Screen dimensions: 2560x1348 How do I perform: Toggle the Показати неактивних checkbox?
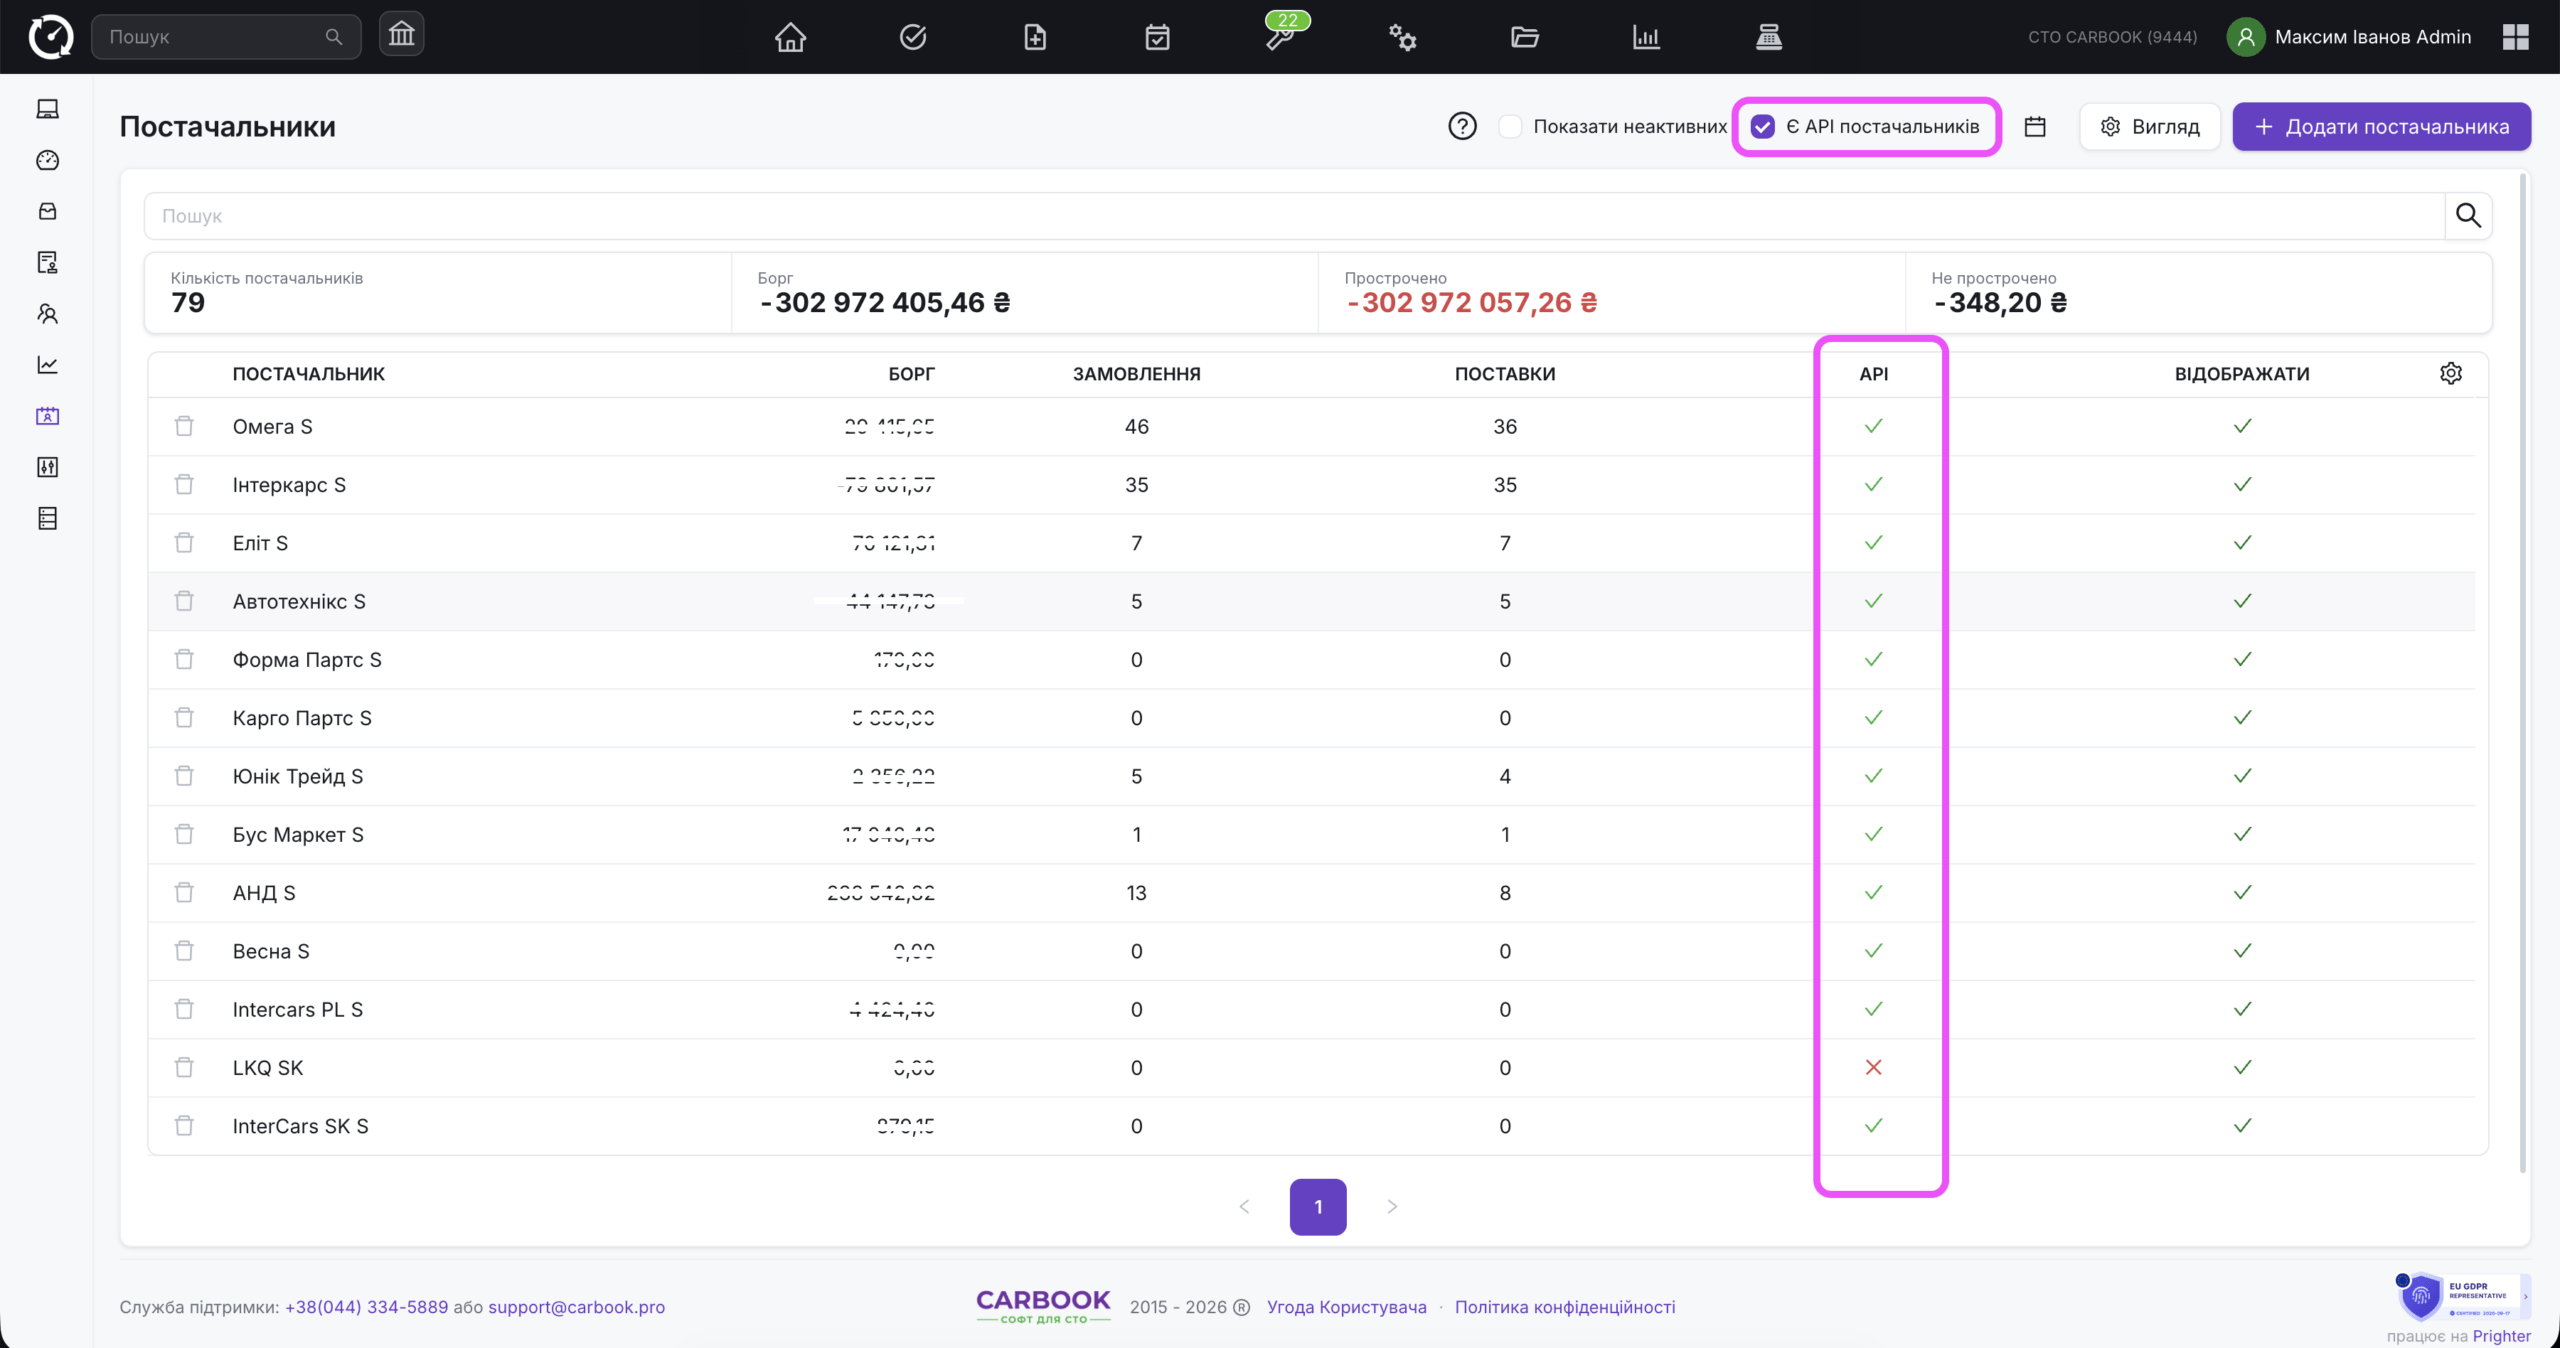point(1511,126)
